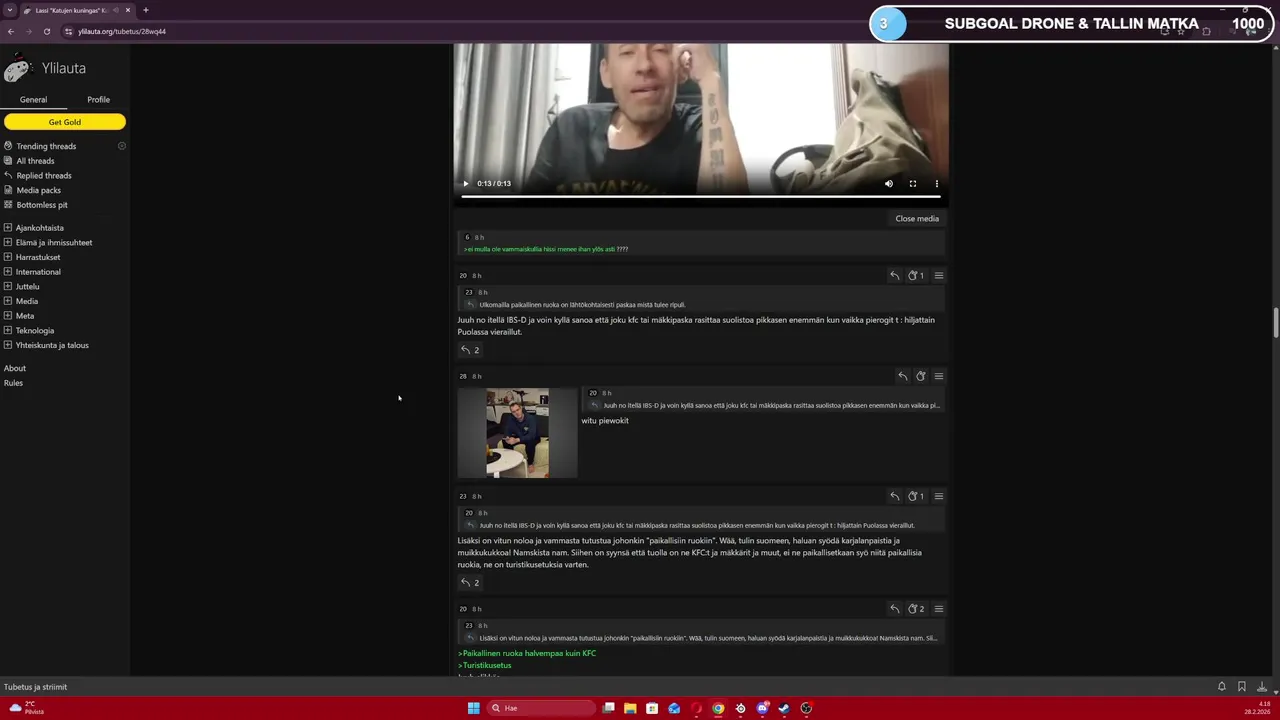Open hamburger menu of first post 20
1280x720 pixels.
[938, 275]
